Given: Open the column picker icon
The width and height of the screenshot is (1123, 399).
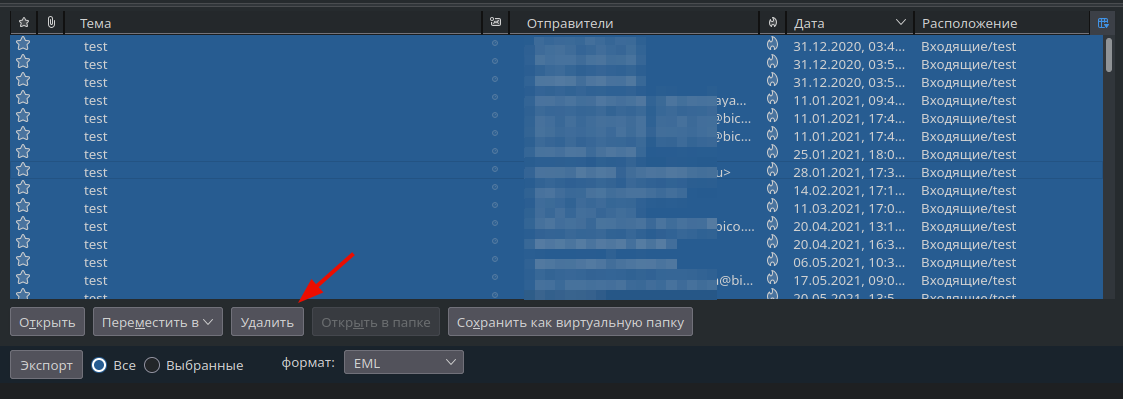Looking at the screenshot, I should coord(1103,23).
